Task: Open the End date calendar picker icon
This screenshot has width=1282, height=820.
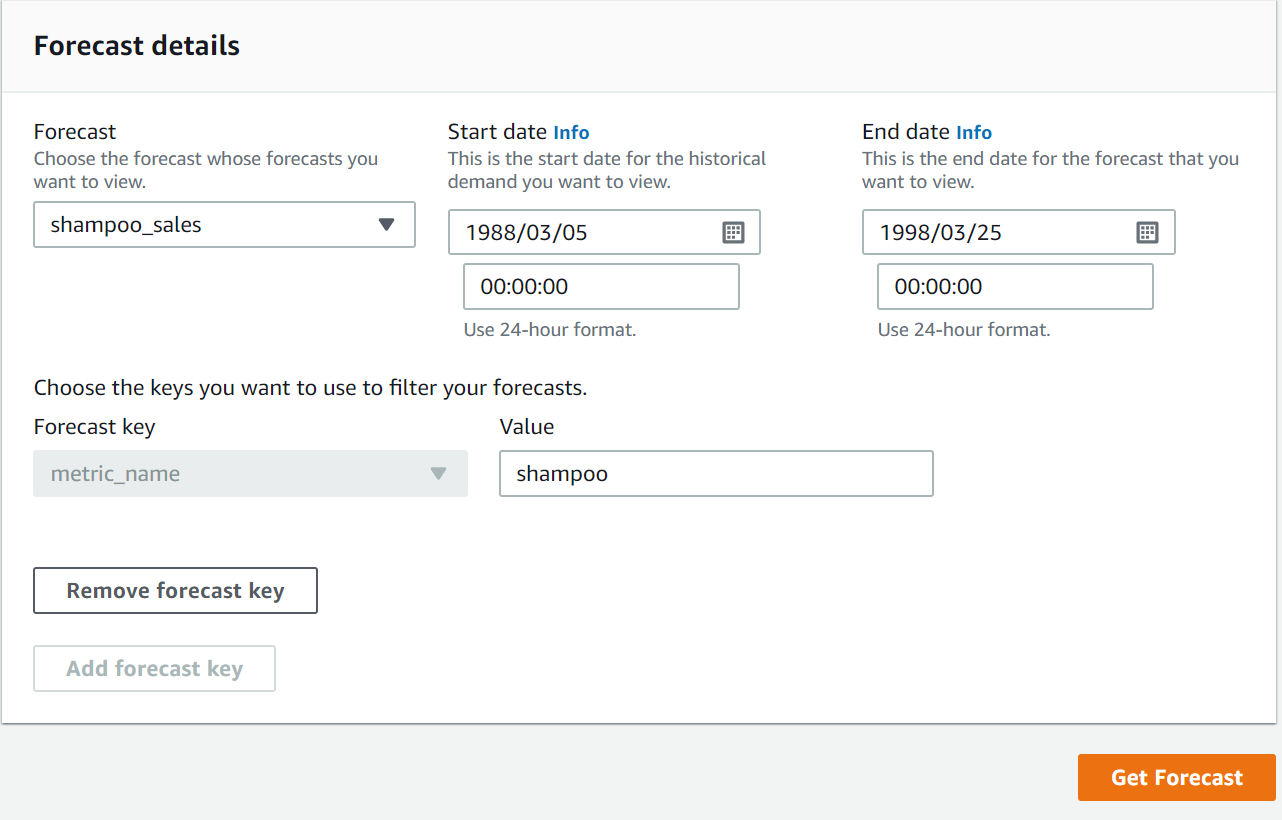Action: (x=1147, y=232)
